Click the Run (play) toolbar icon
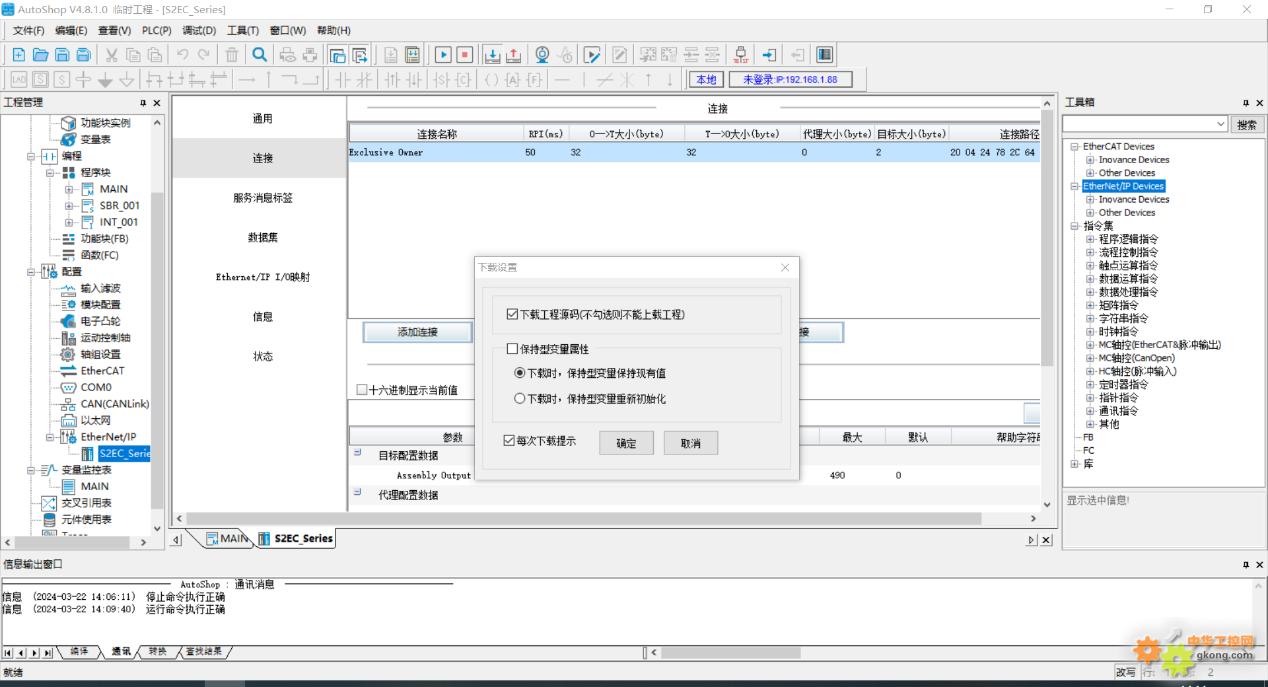This screenshot has height=687, width=1268. click(x=443, y=55)
